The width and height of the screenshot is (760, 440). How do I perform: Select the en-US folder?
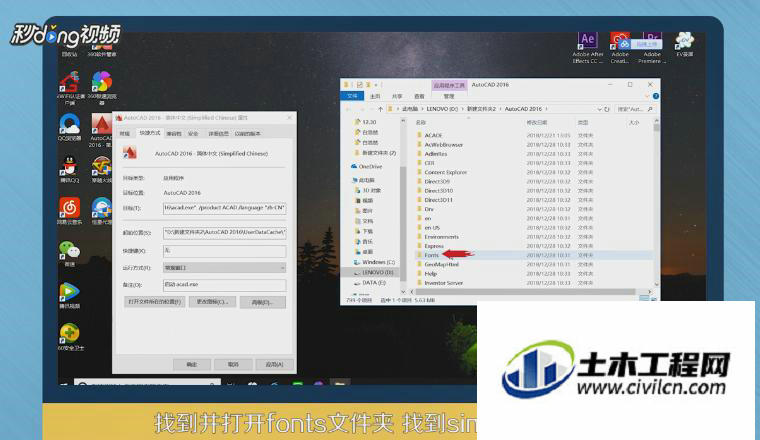432,227
